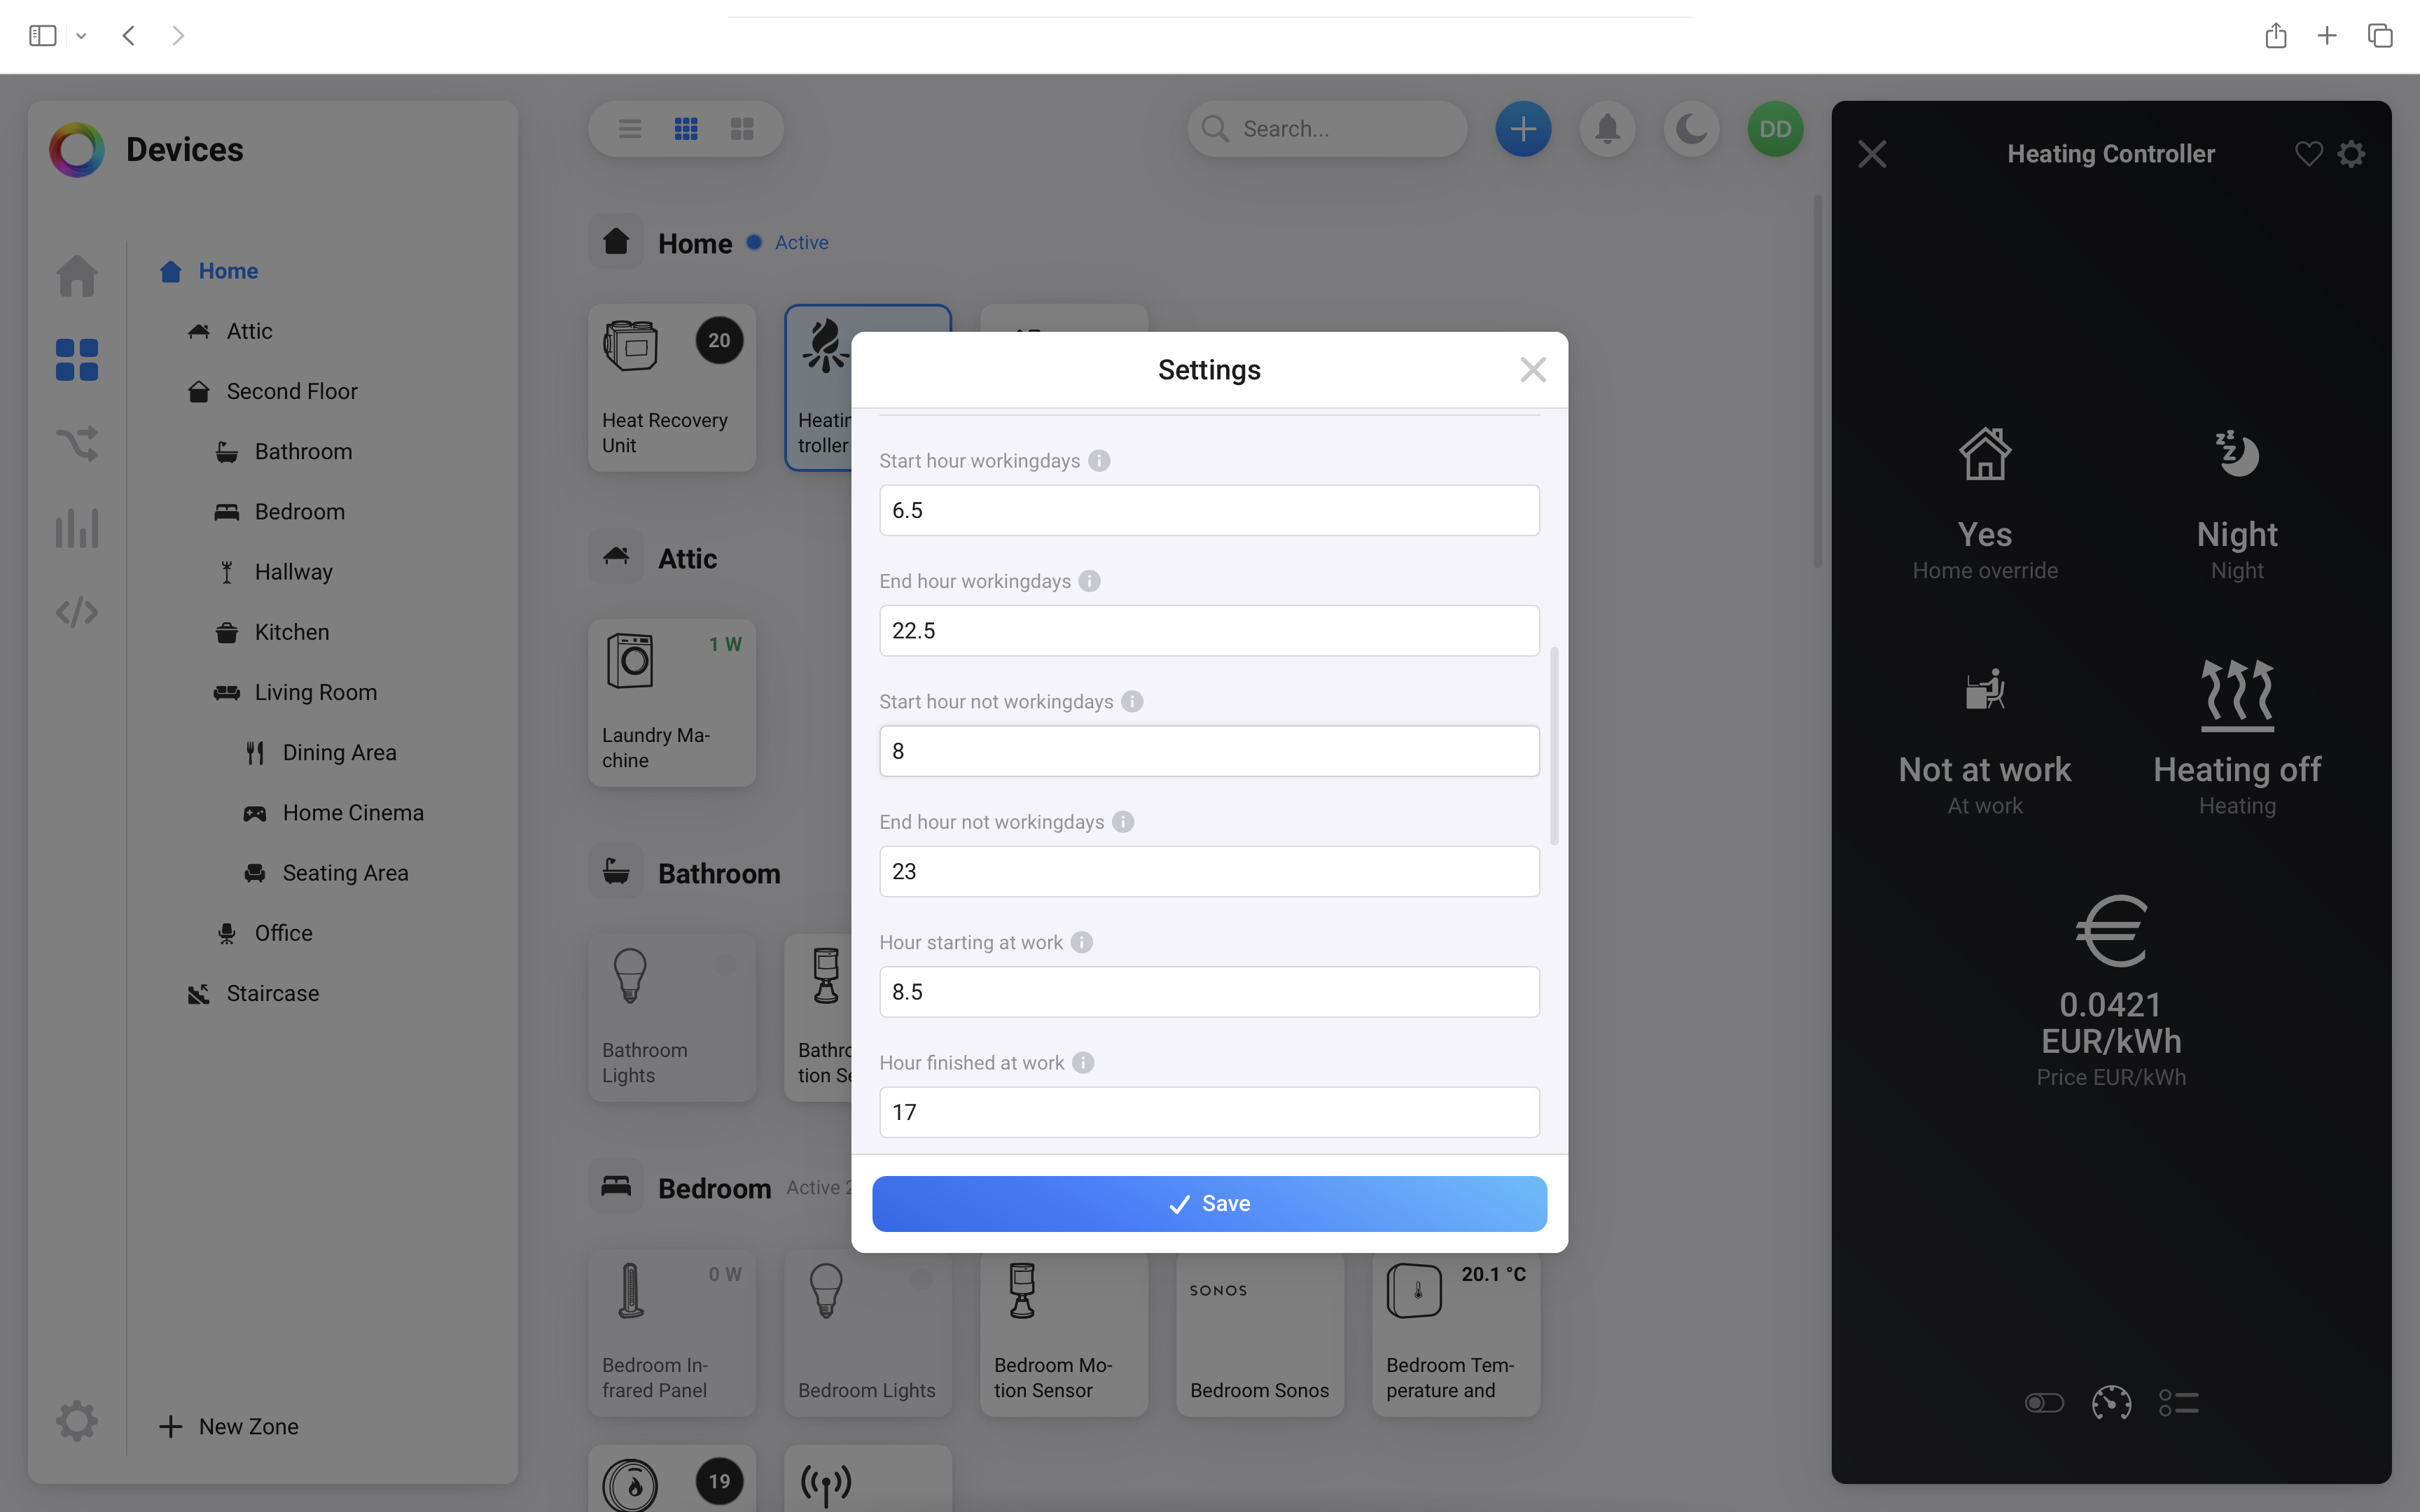The height and width of the screenshot is (1512, 2420).
Task: Open the Insights bar chart icon
Action: [77, 528]
